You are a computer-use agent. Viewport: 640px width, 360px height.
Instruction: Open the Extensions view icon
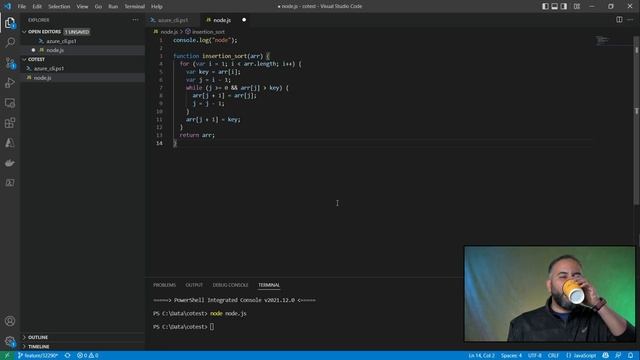click(x=10, y=123)
